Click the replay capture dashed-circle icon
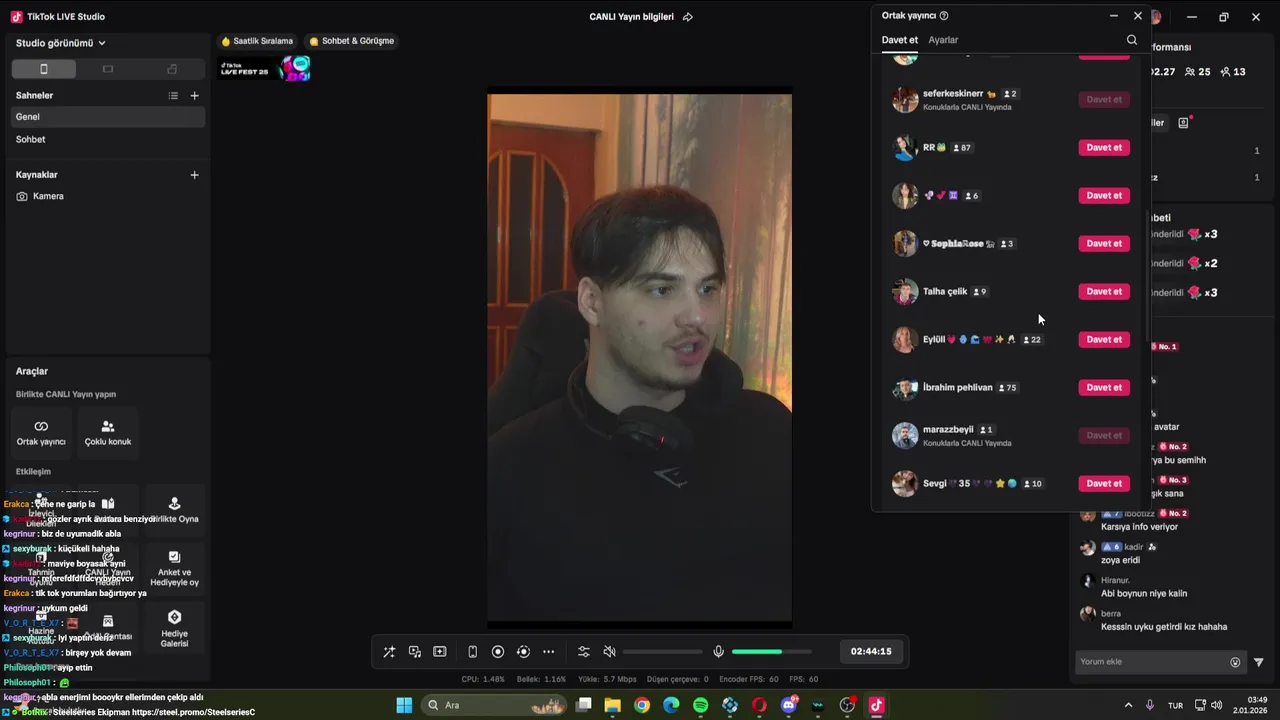The height and width of the screenshot is (720, 1280). click(523, 652)
